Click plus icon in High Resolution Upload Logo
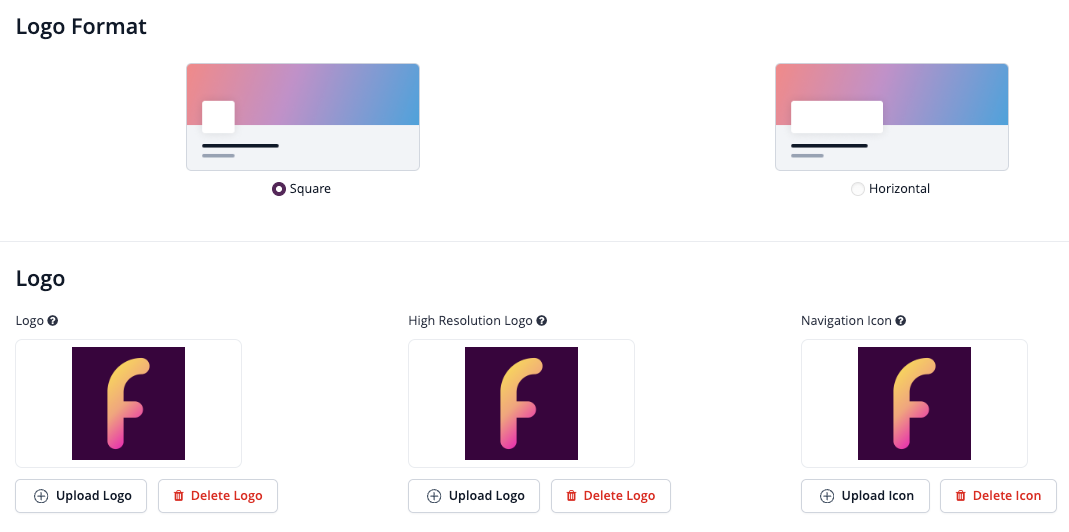The height and width of the screenshot is (532, 1069). 434,496
